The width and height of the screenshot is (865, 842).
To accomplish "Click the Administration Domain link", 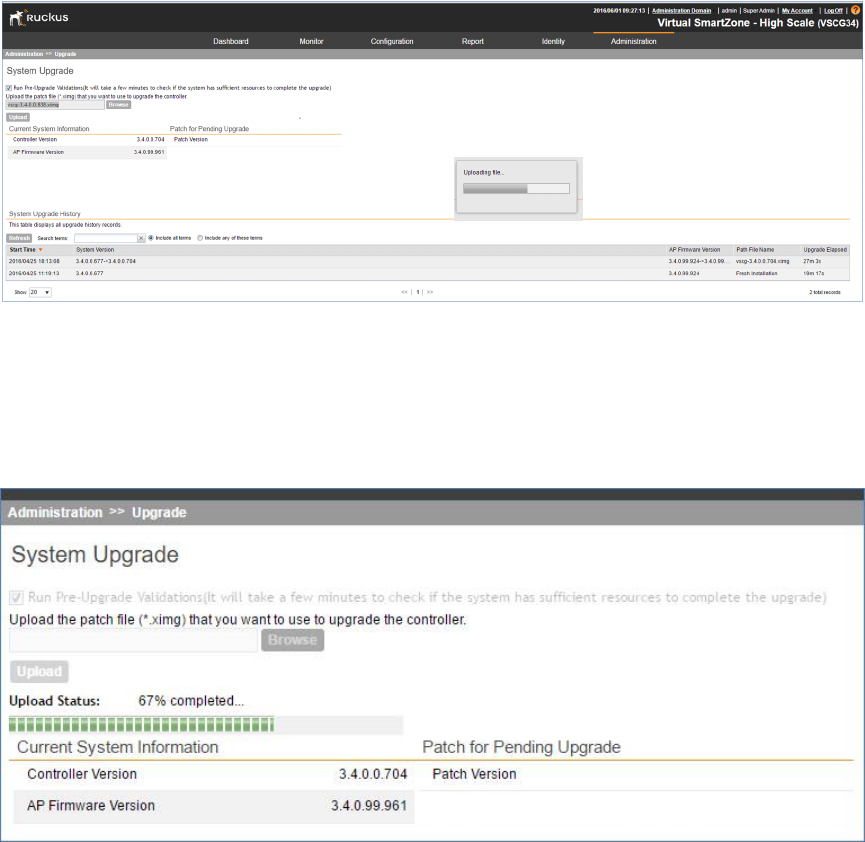I will pos(681,10).
